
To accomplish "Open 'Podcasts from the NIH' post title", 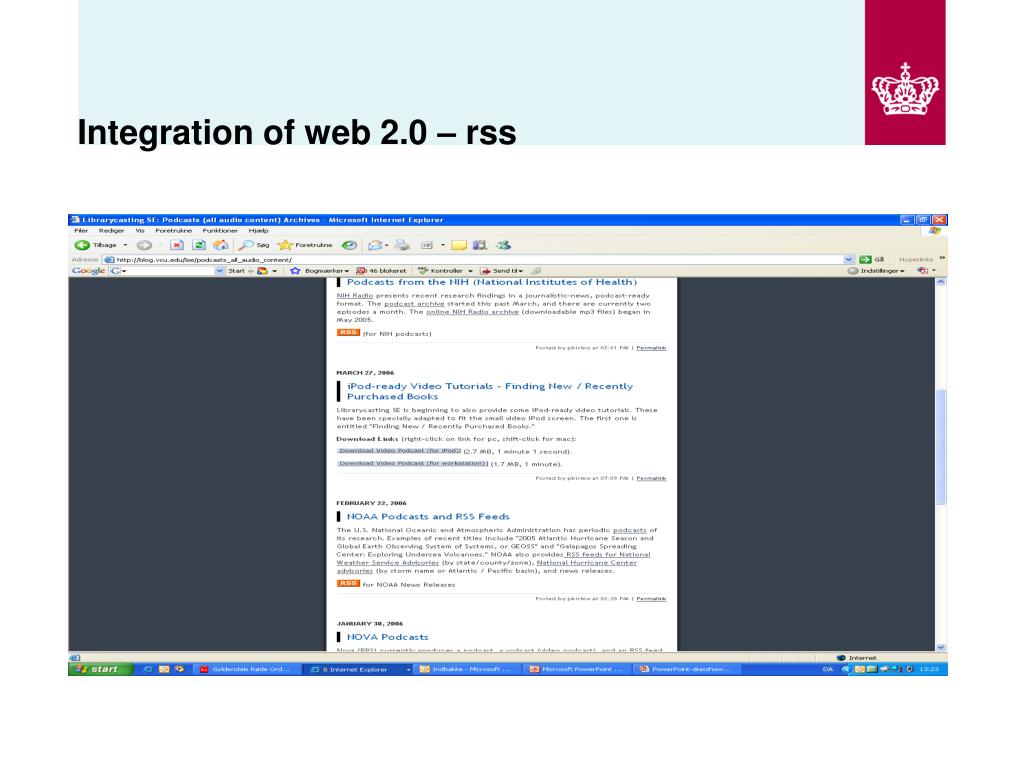I will 492,282.
